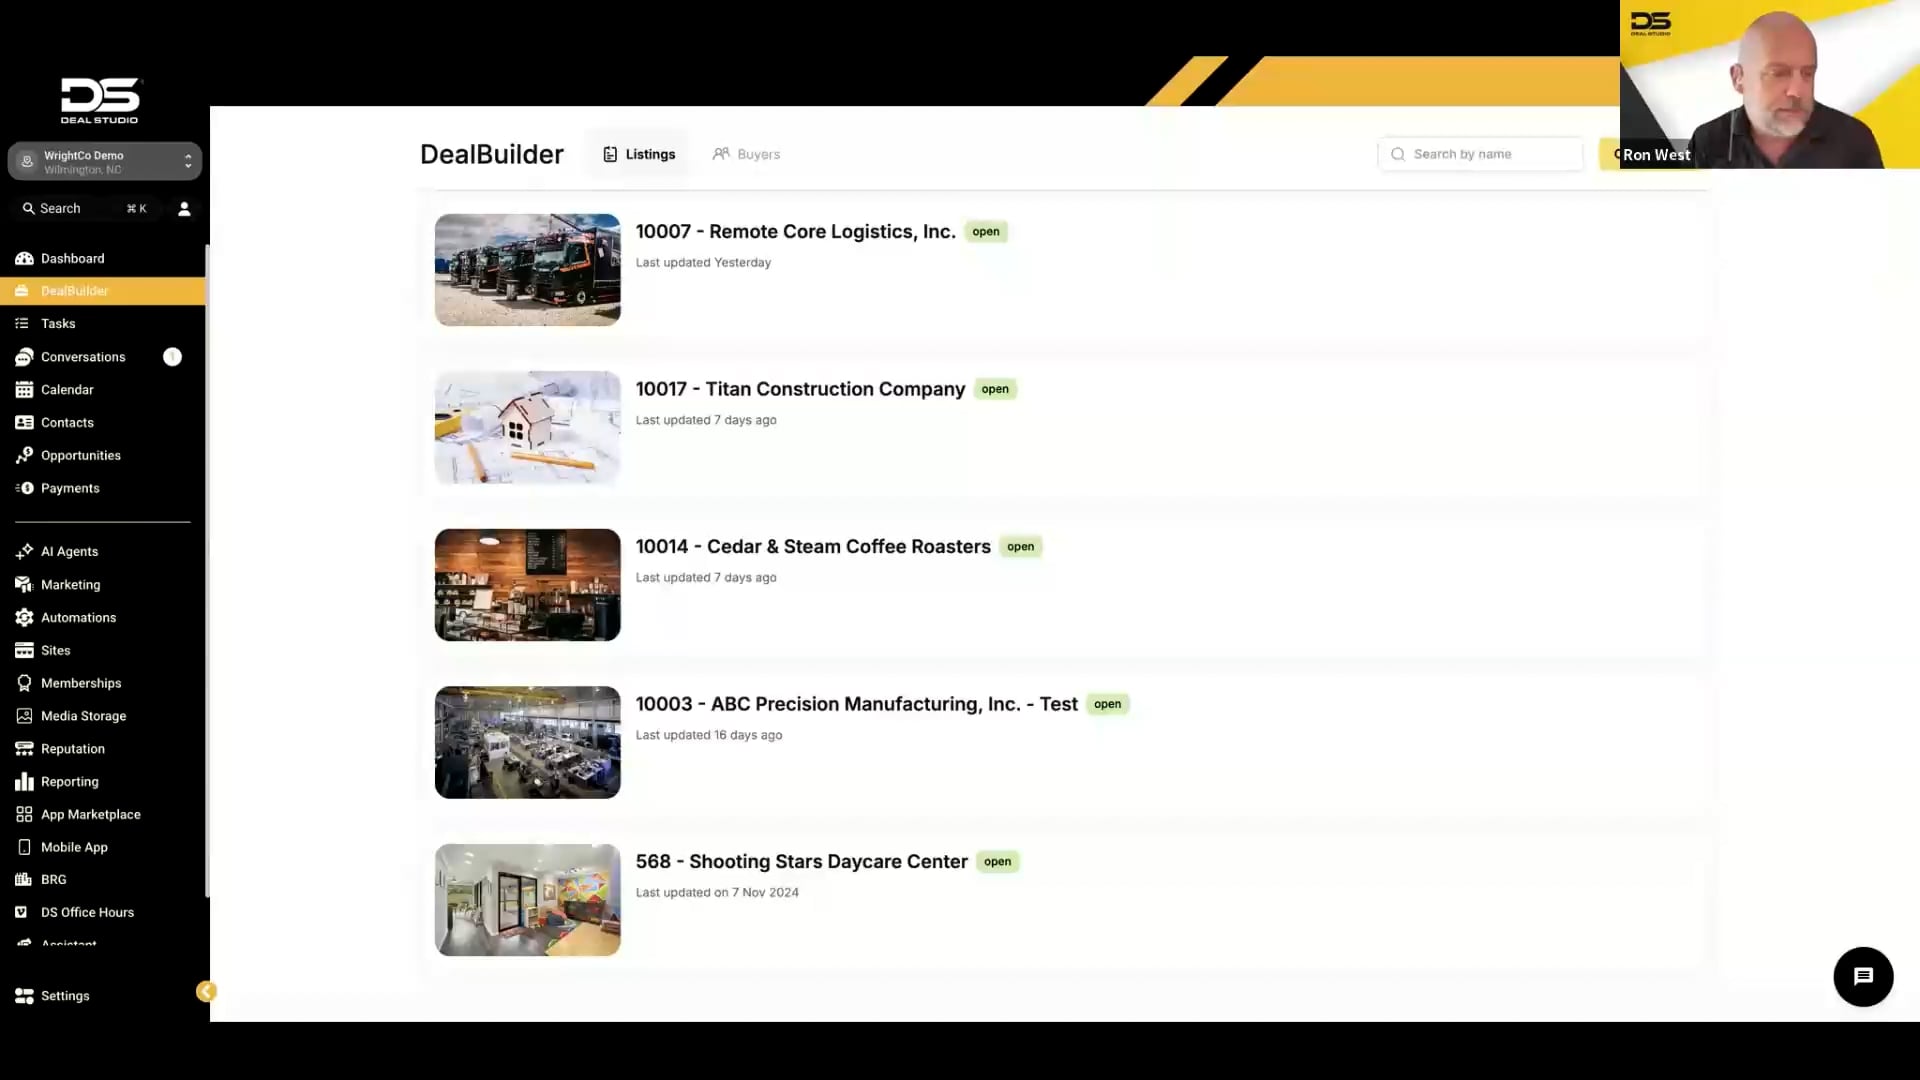Open the Opportunities section

coord(80,455)
